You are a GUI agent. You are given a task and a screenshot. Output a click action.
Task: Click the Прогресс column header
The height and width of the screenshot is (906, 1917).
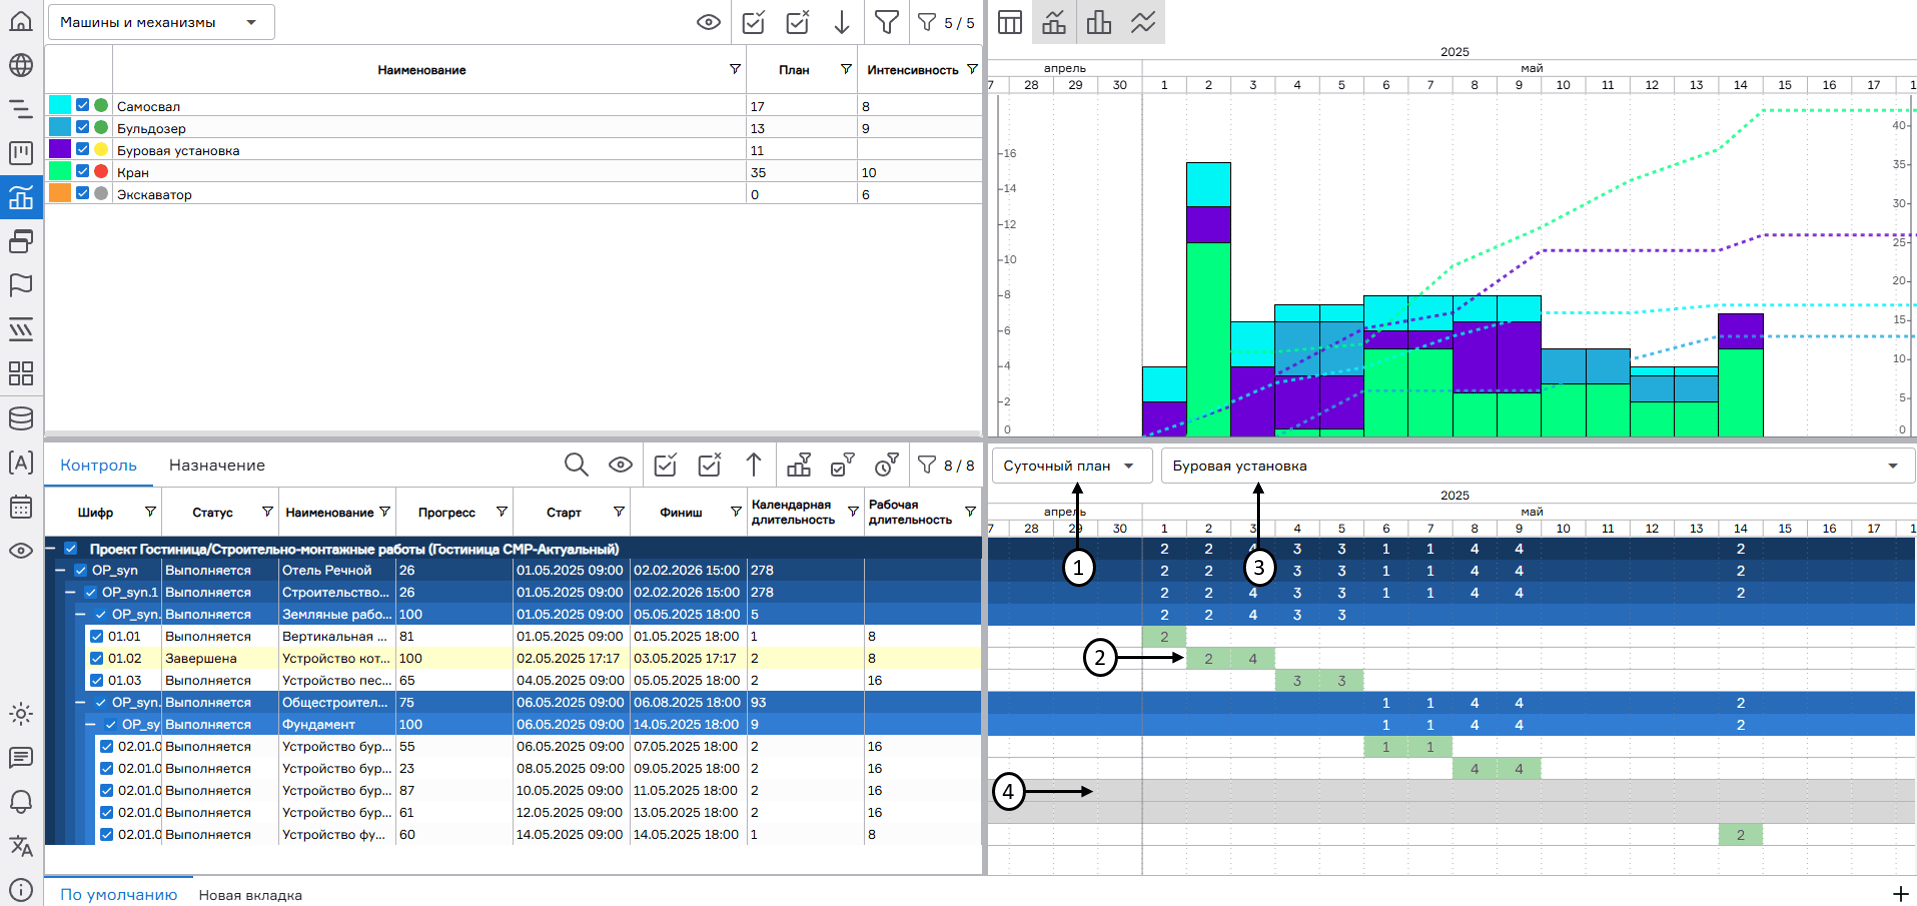pos(446,512)
